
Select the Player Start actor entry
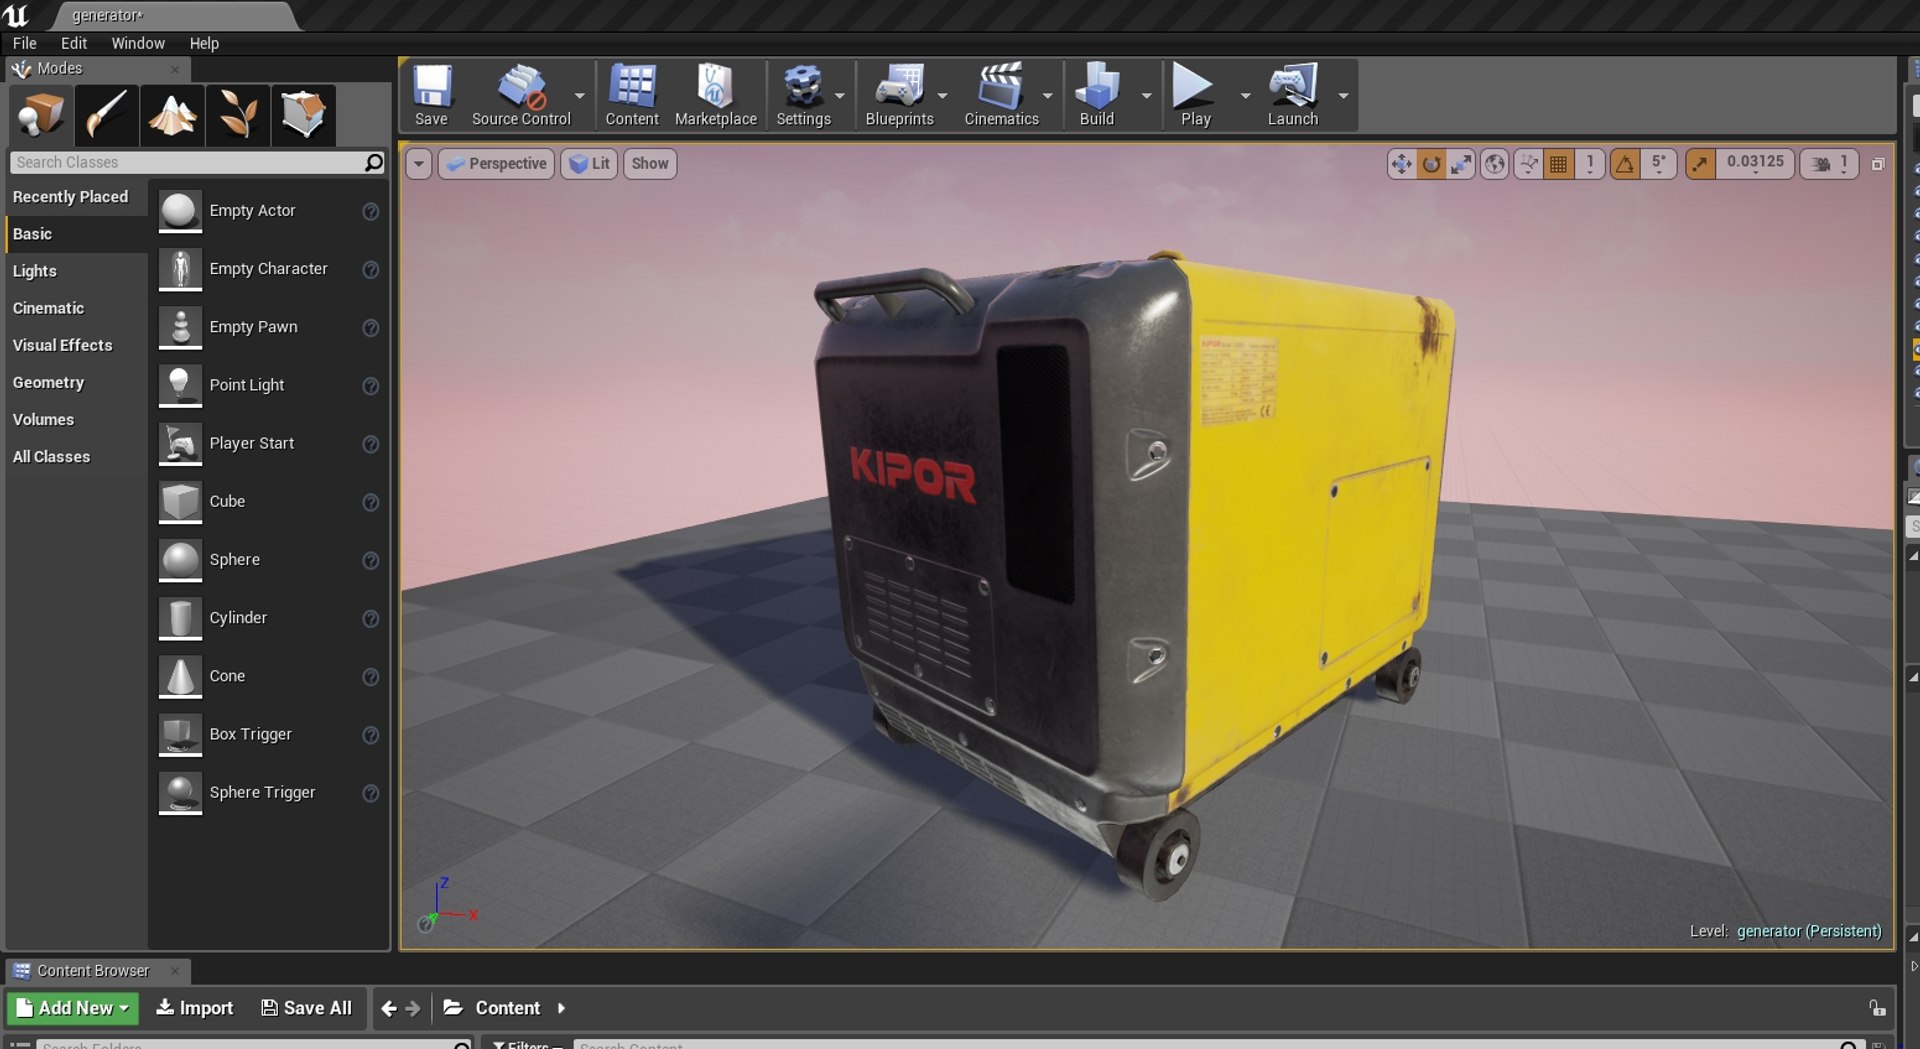270,444
